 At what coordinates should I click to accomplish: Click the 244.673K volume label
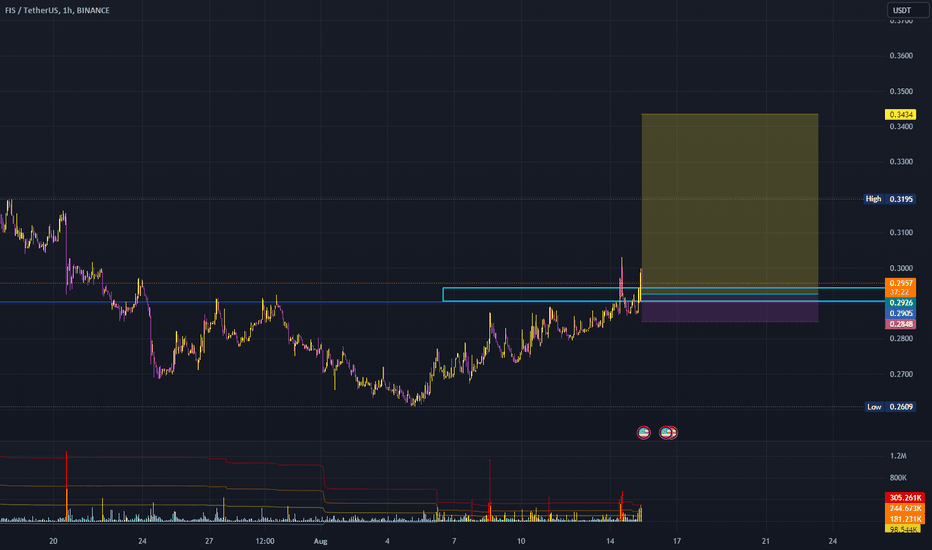click(905, 508)
